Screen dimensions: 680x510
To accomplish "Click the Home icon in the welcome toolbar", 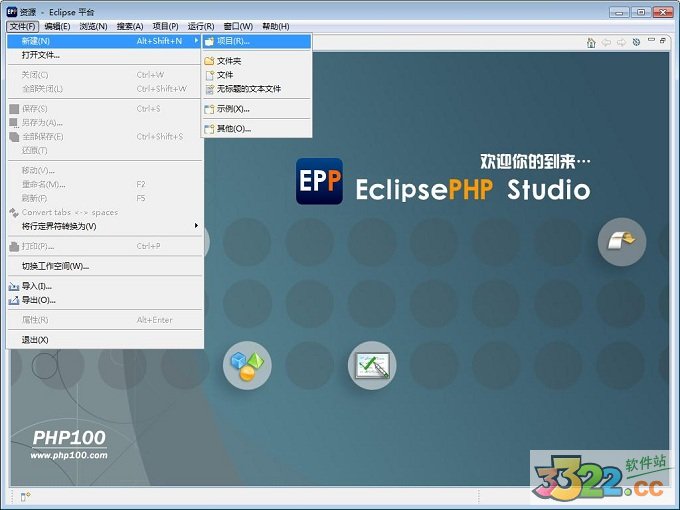I will (x=591, y=42).
